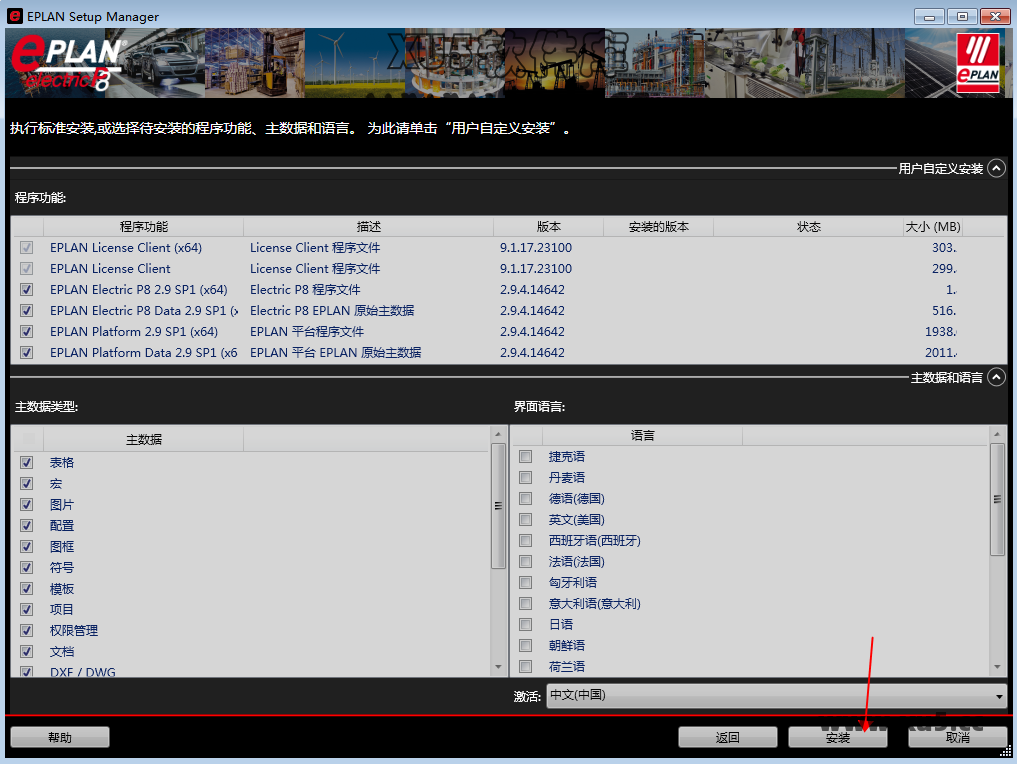Click the 返回 button
The width and height of the screenshot is (1017, 764).
point(727,736)
